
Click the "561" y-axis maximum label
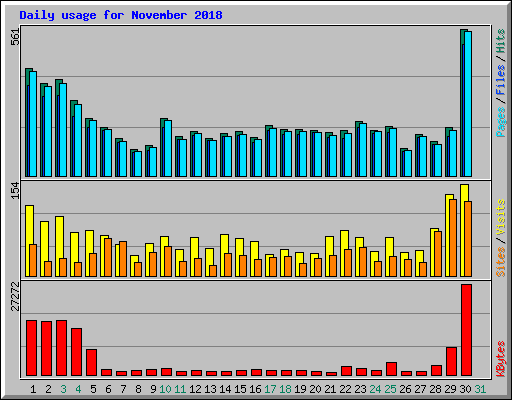pos(15,37)
